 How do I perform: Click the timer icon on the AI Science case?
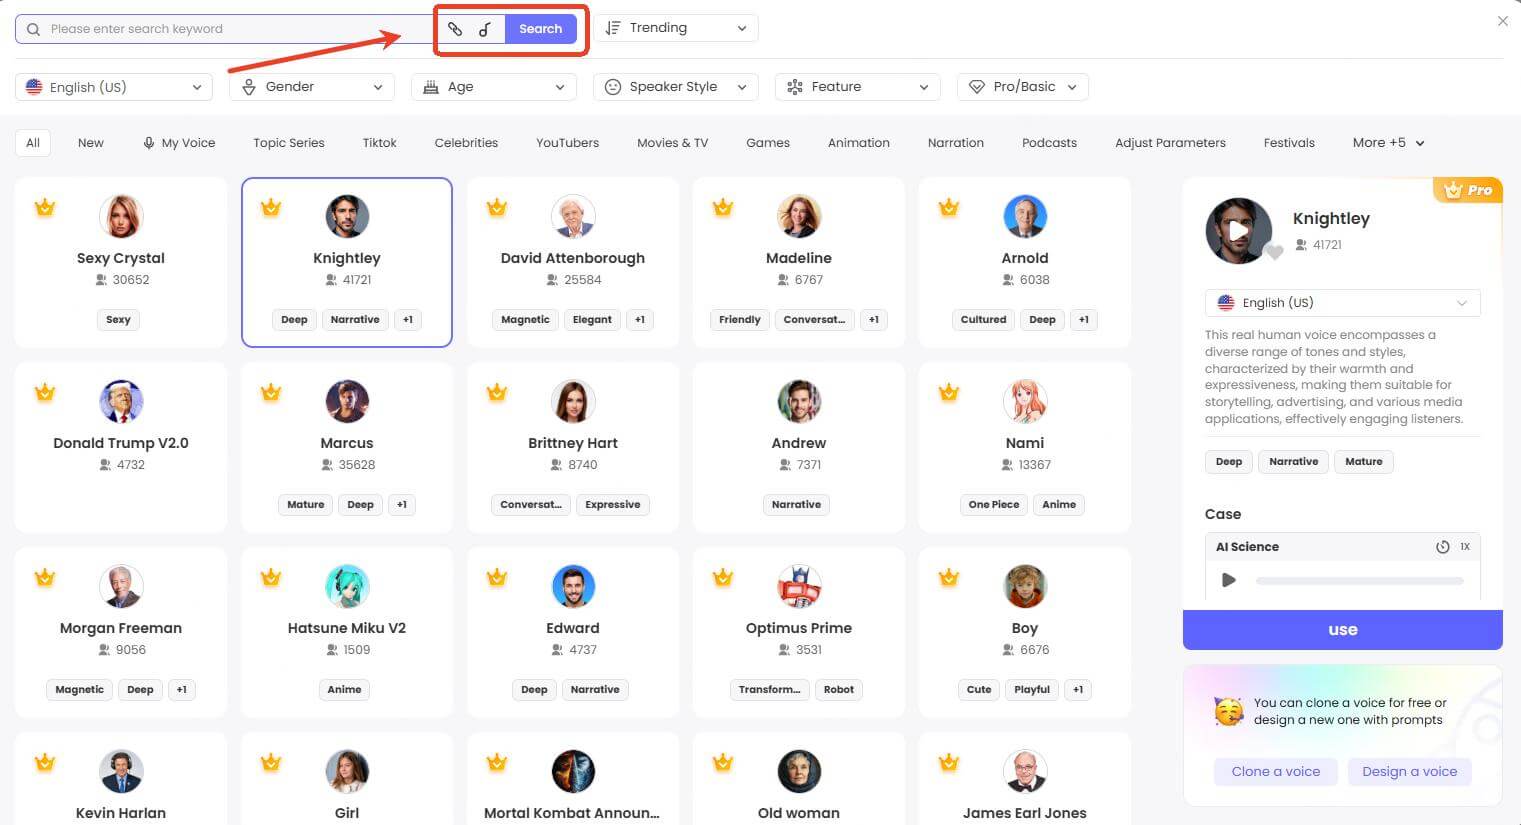1442,546
